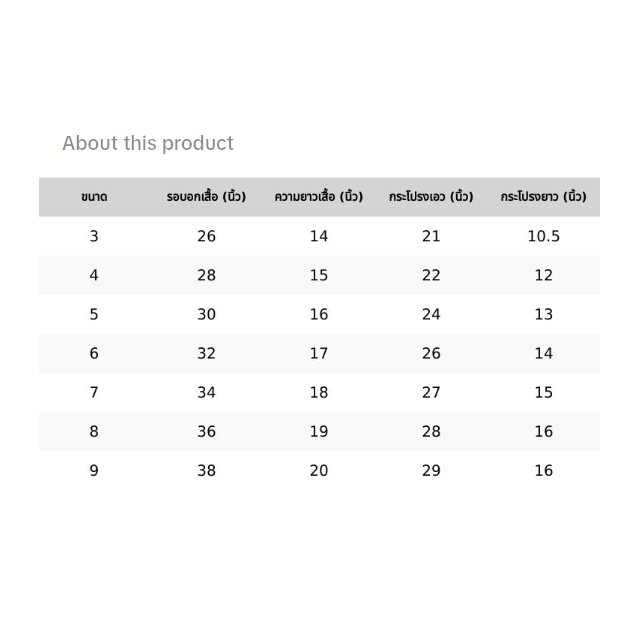Select the ขนาด column header
Viewport: 637px width, 637px height.
(94, 197)
